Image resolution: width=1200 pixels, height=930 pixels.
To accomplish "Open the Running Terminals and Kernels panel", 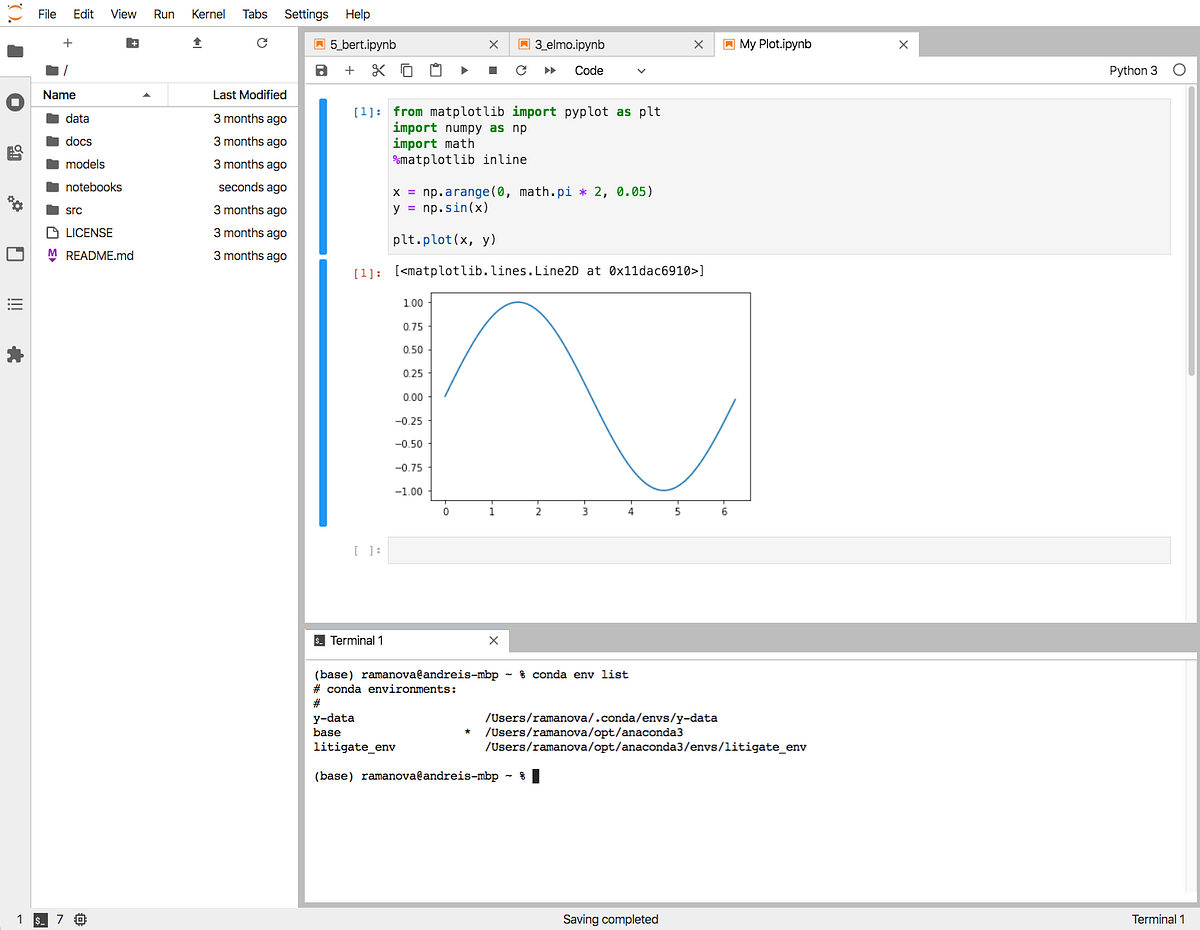I will click(14, 102).
